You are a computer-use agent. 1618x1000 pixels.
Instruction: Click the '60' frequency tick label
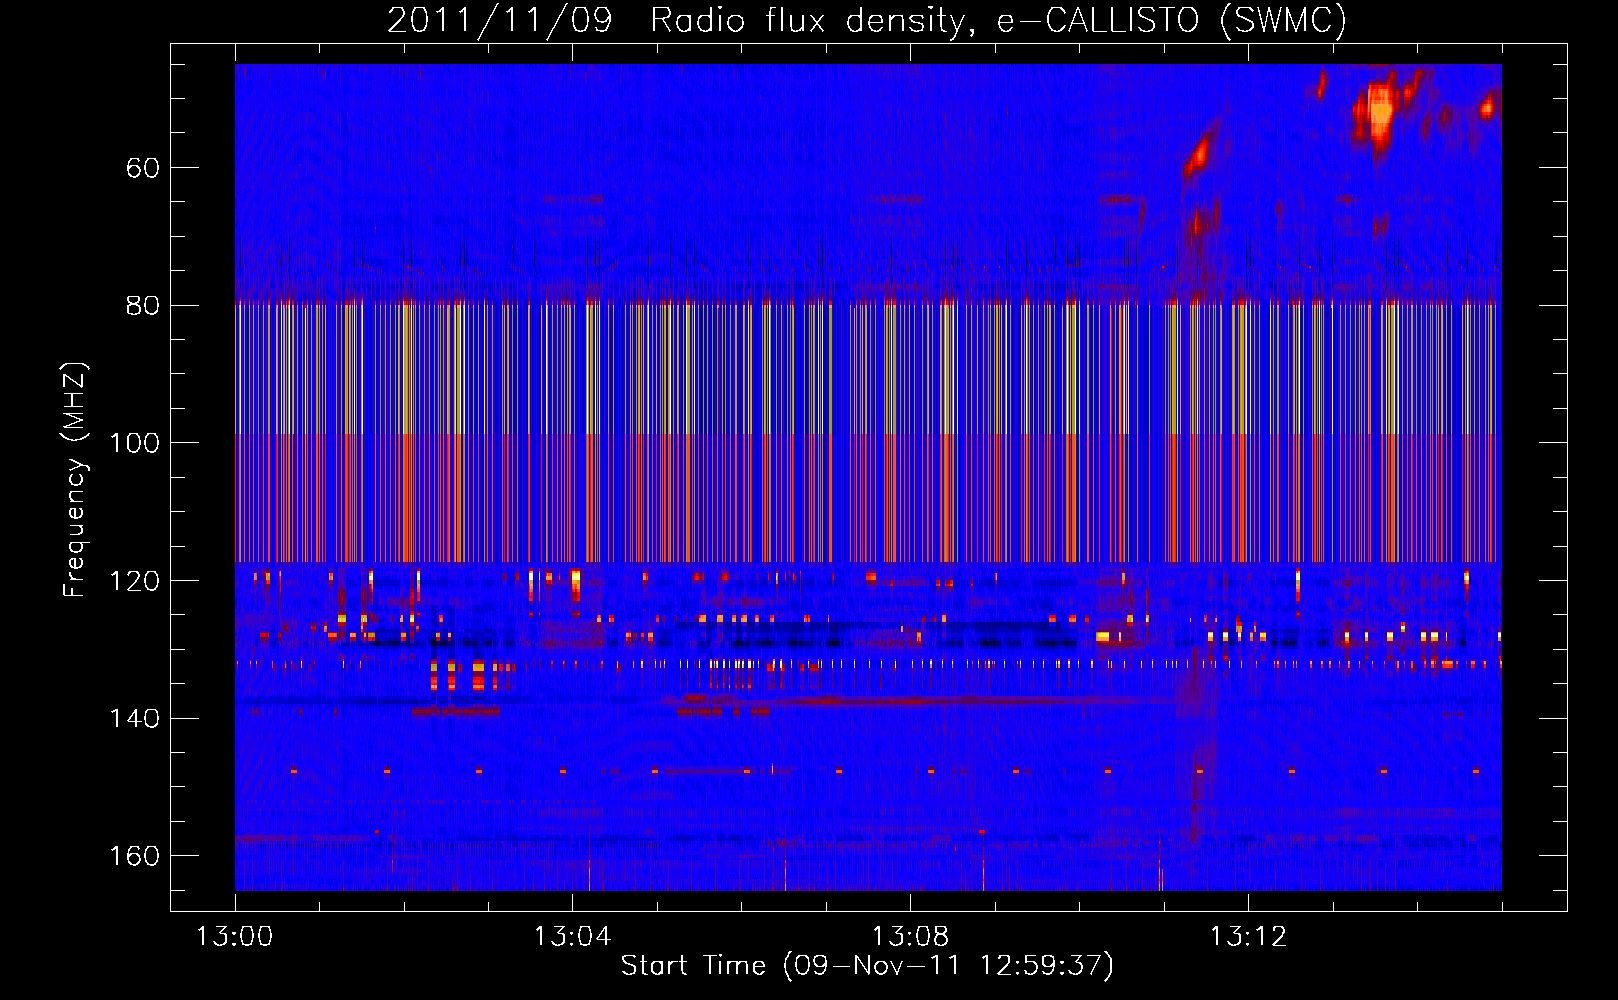pyautogui.click(x=143, y=167)
